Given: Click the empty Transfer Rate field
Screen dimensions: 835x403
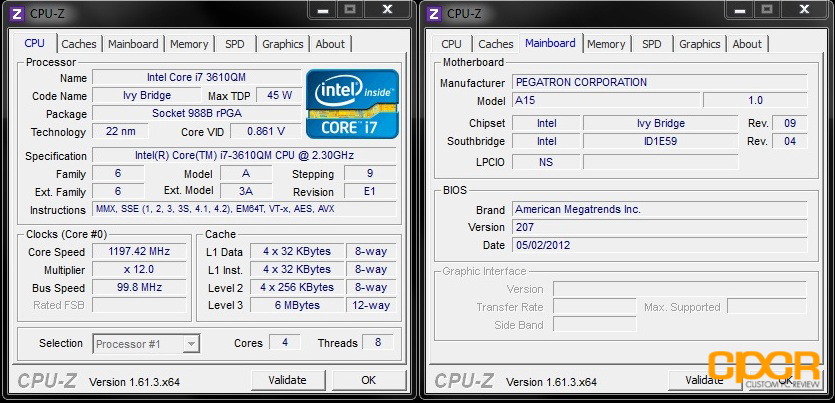Looking at the screenshot, I should (595, 307).
